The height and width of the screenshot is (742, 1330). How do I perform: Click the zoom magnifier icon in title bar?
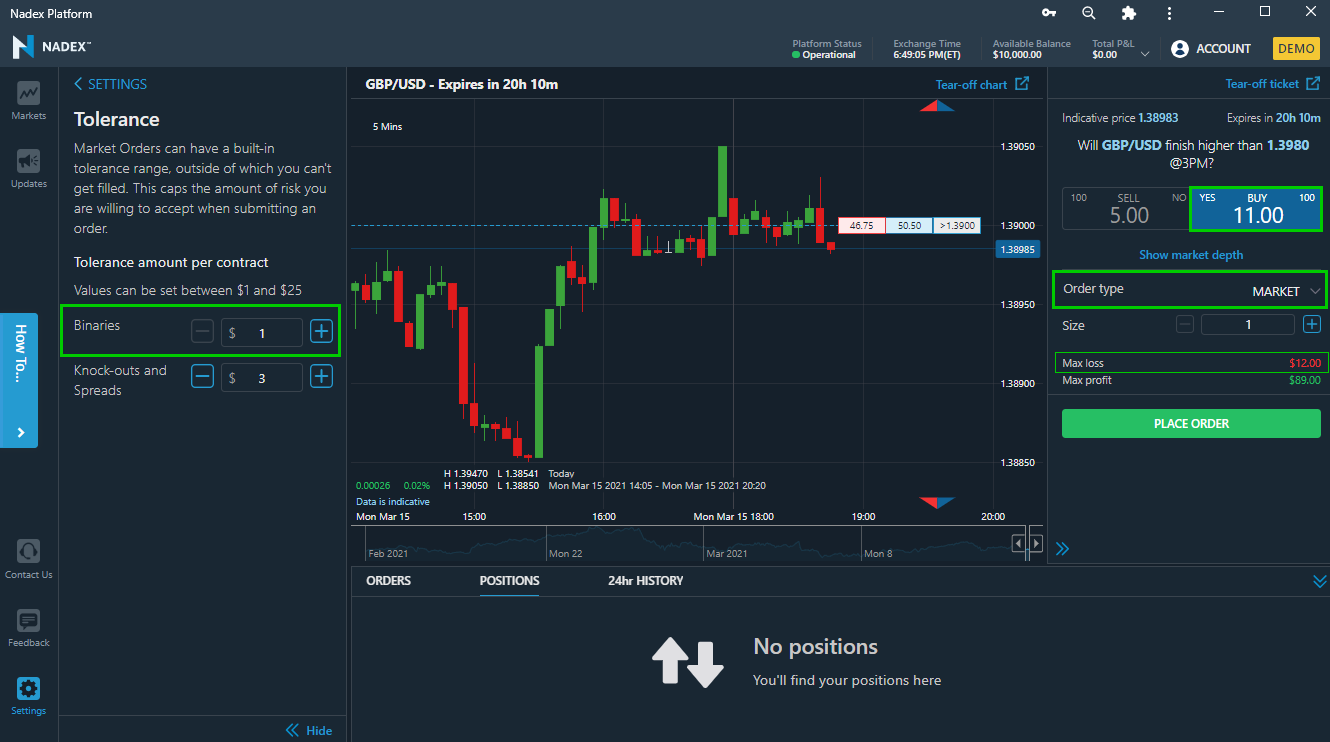click(x=1089, y=13)
